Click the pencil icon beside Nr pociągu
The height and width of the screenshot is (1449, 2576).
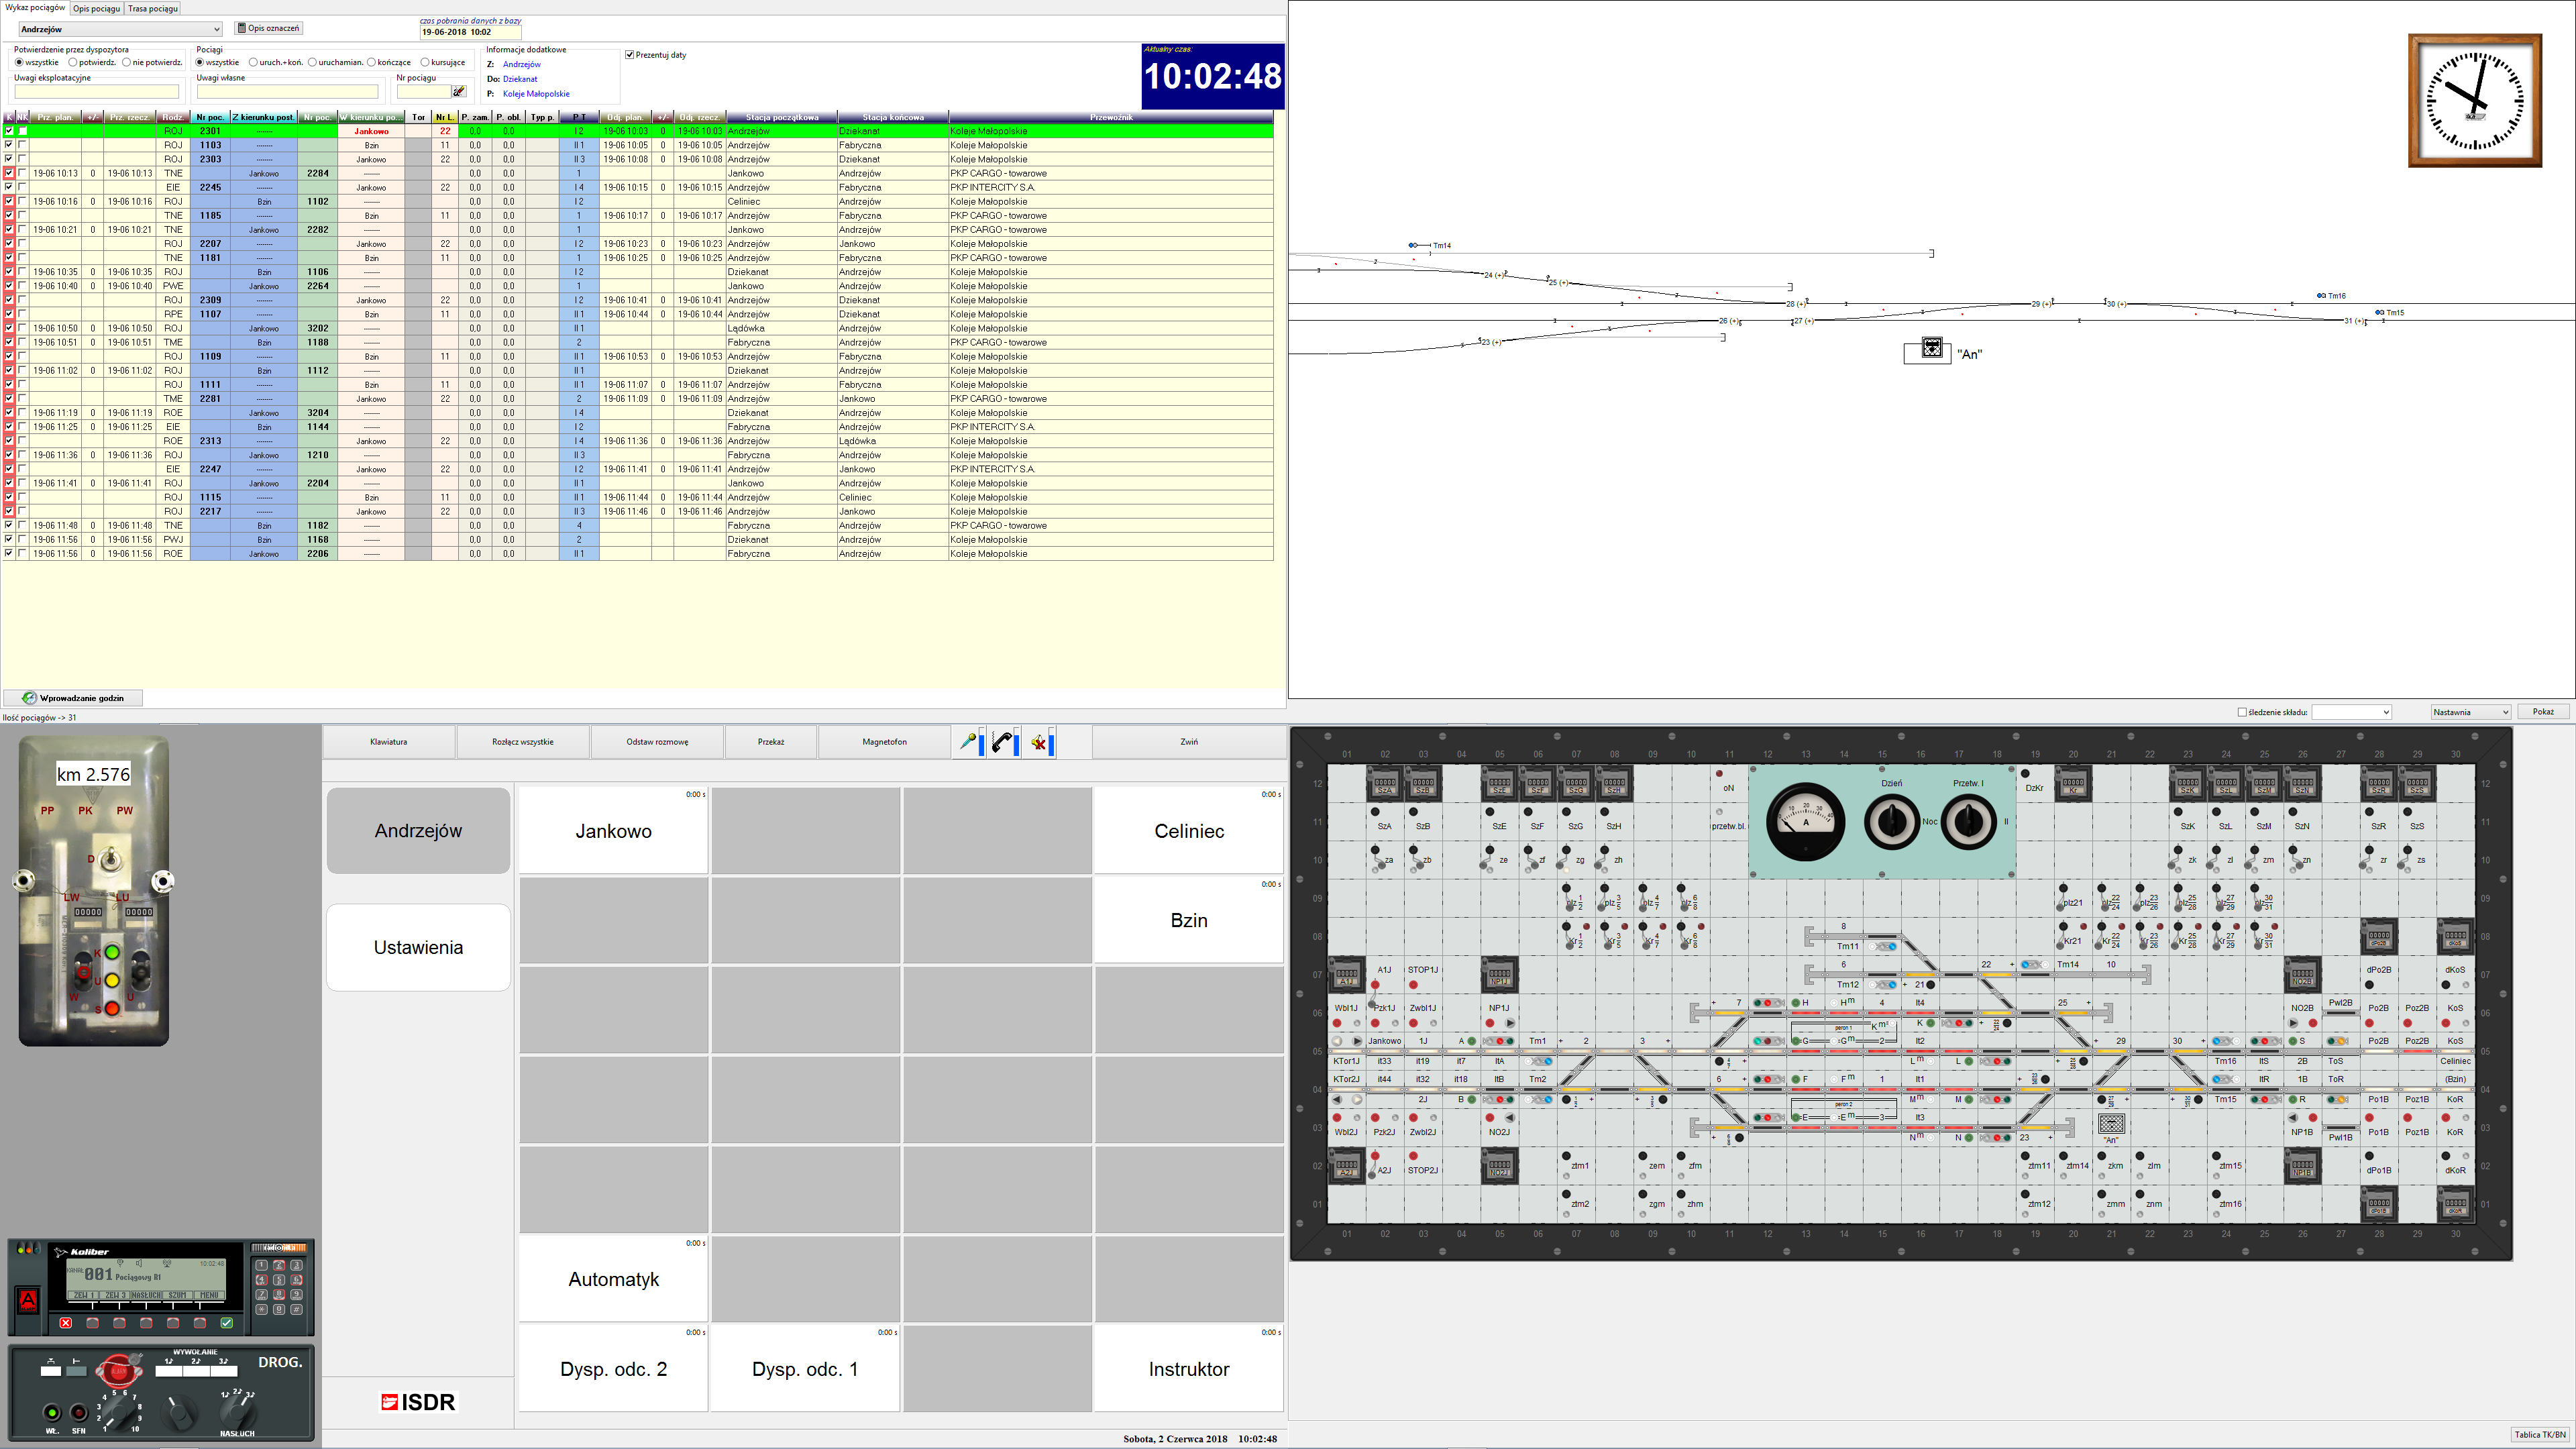point(459,92)
